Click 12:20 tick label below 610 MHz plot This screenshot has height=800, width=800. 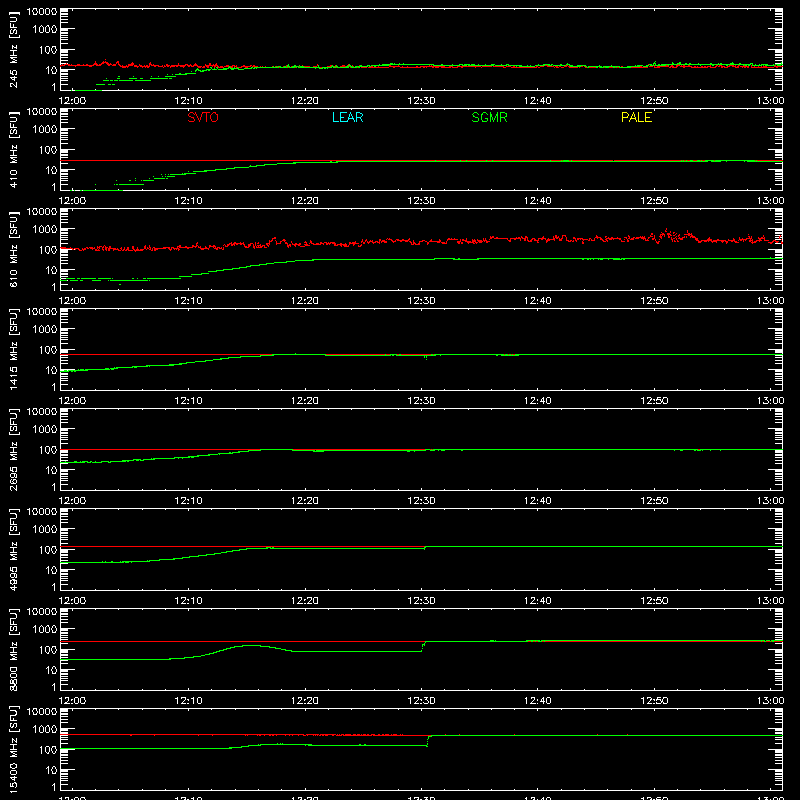305,301
